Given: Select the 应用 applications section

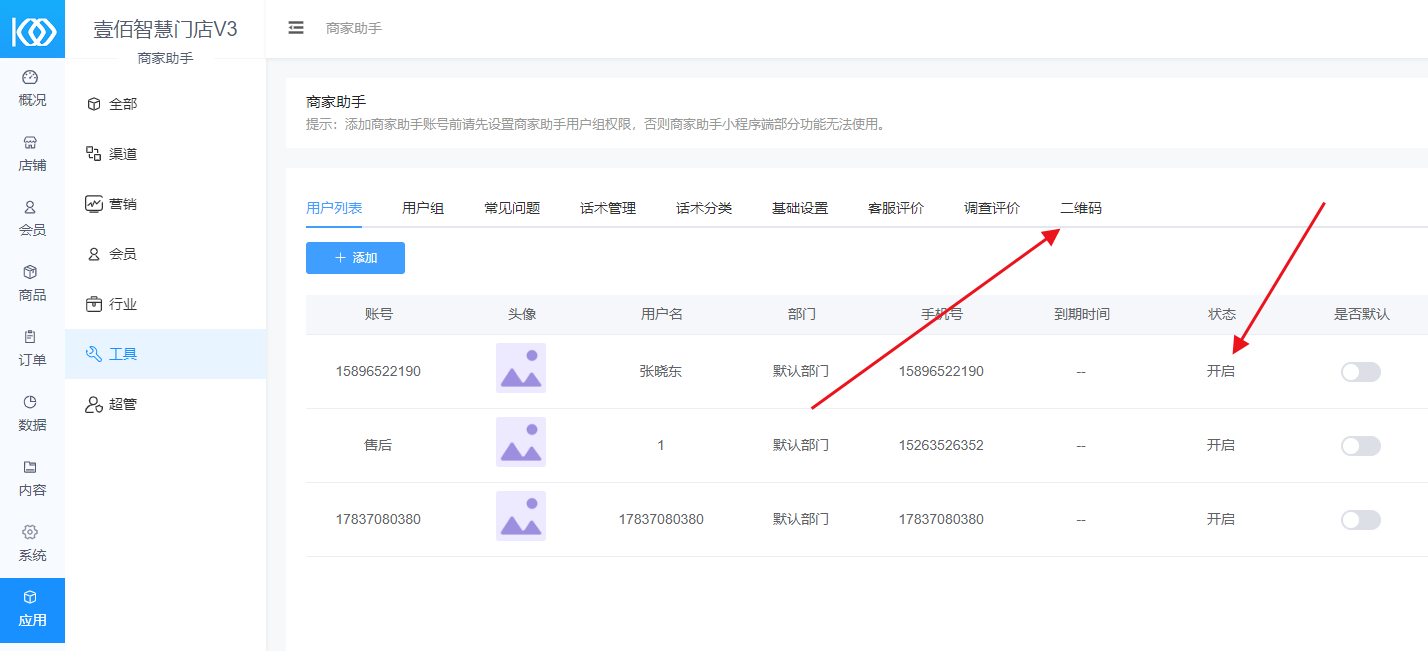Looking at the screenshot, I should click(x=32, y=609).
